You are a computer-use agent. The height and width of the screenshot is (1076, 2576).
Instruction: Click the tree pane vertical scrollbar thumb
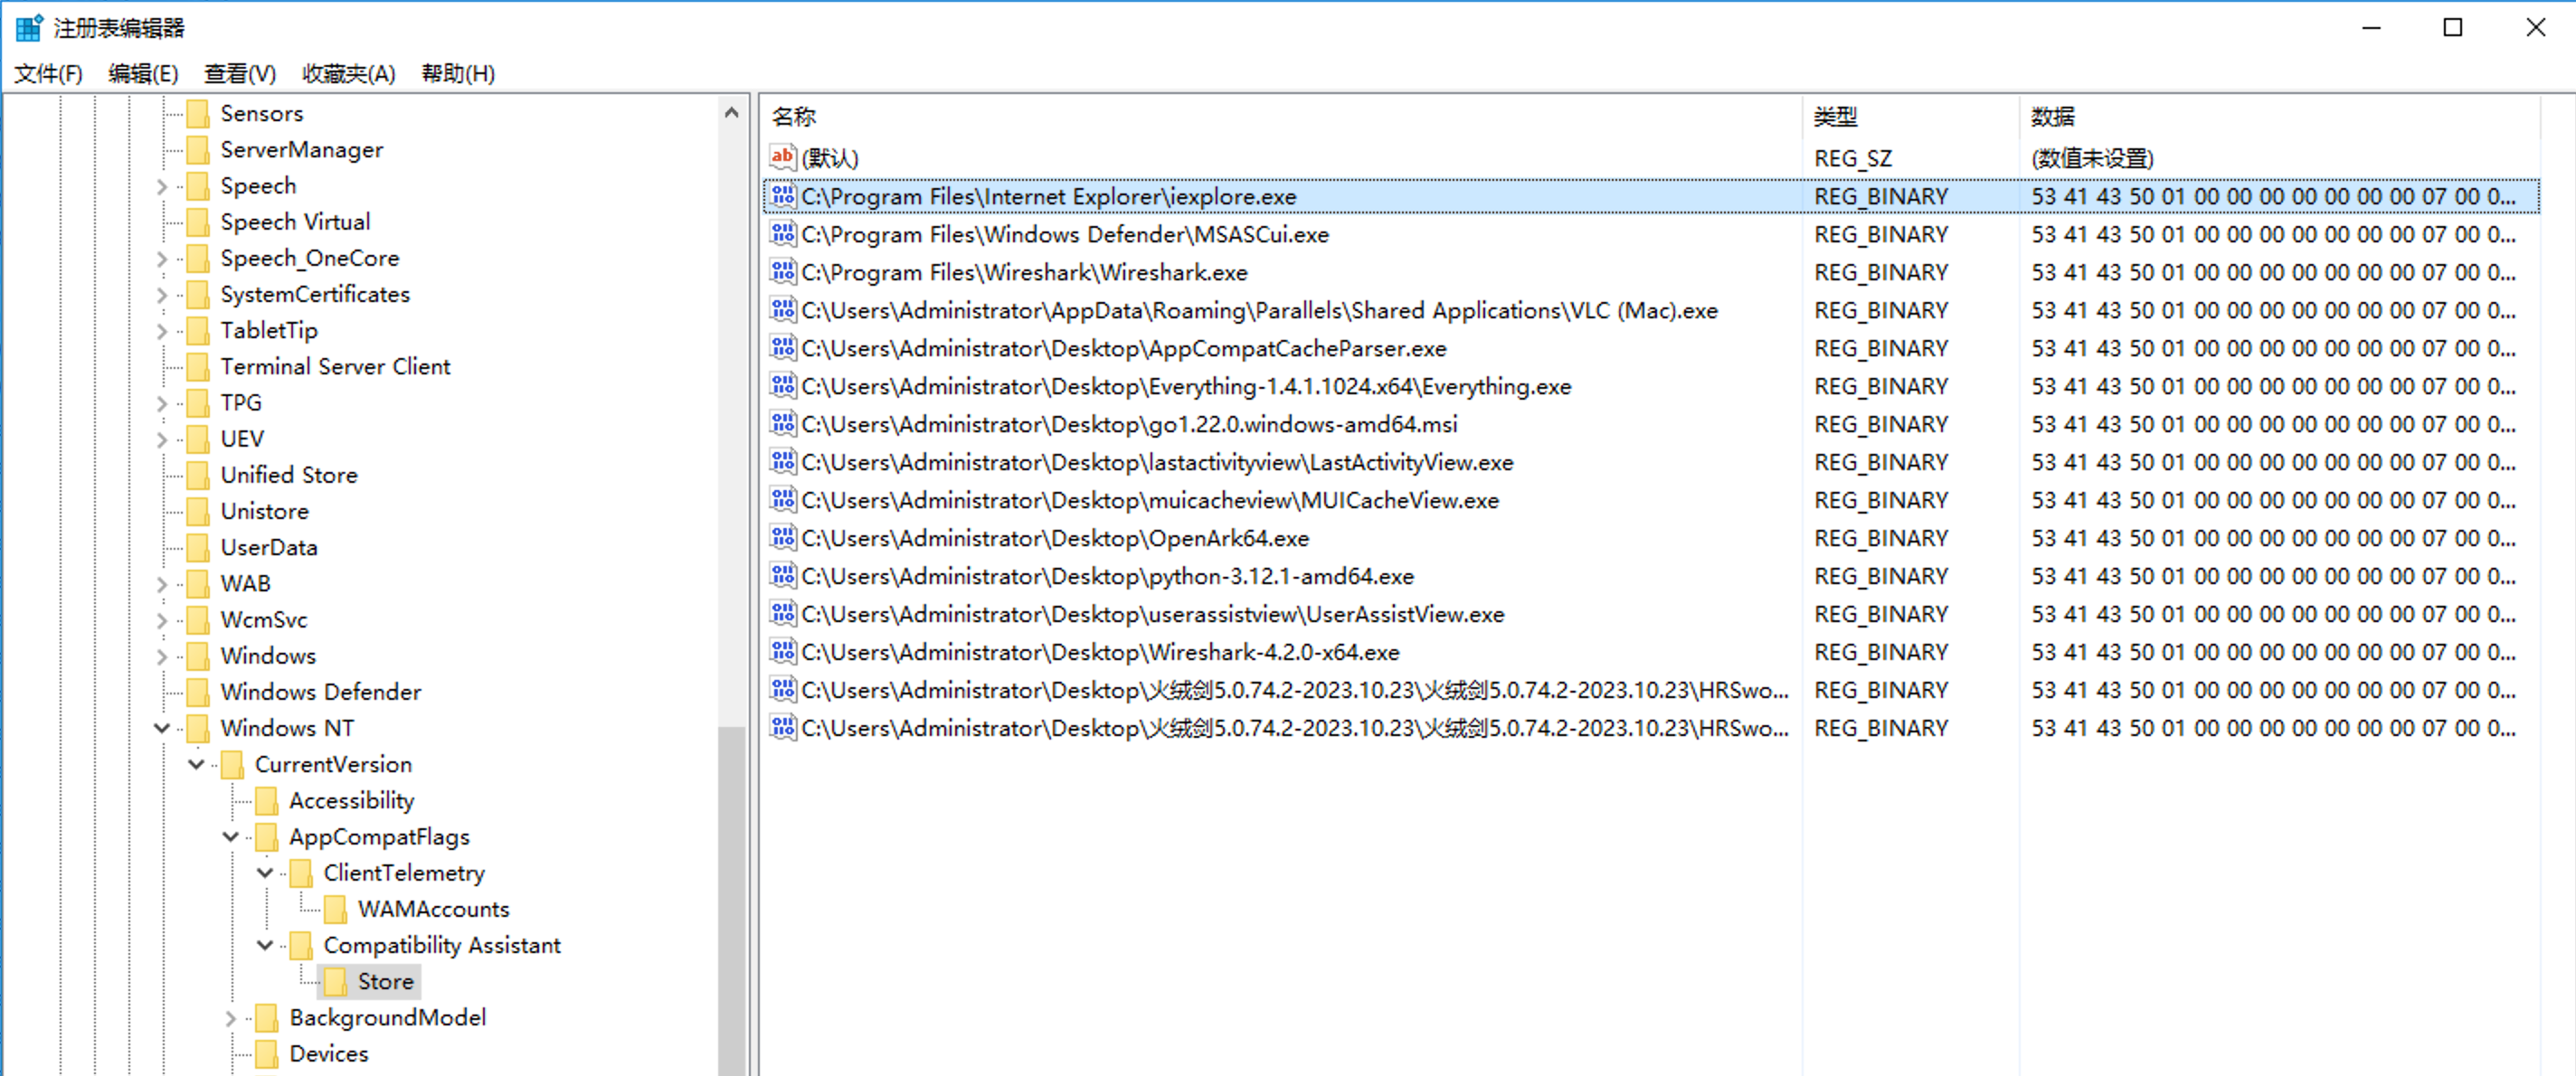tap(731, 900)
